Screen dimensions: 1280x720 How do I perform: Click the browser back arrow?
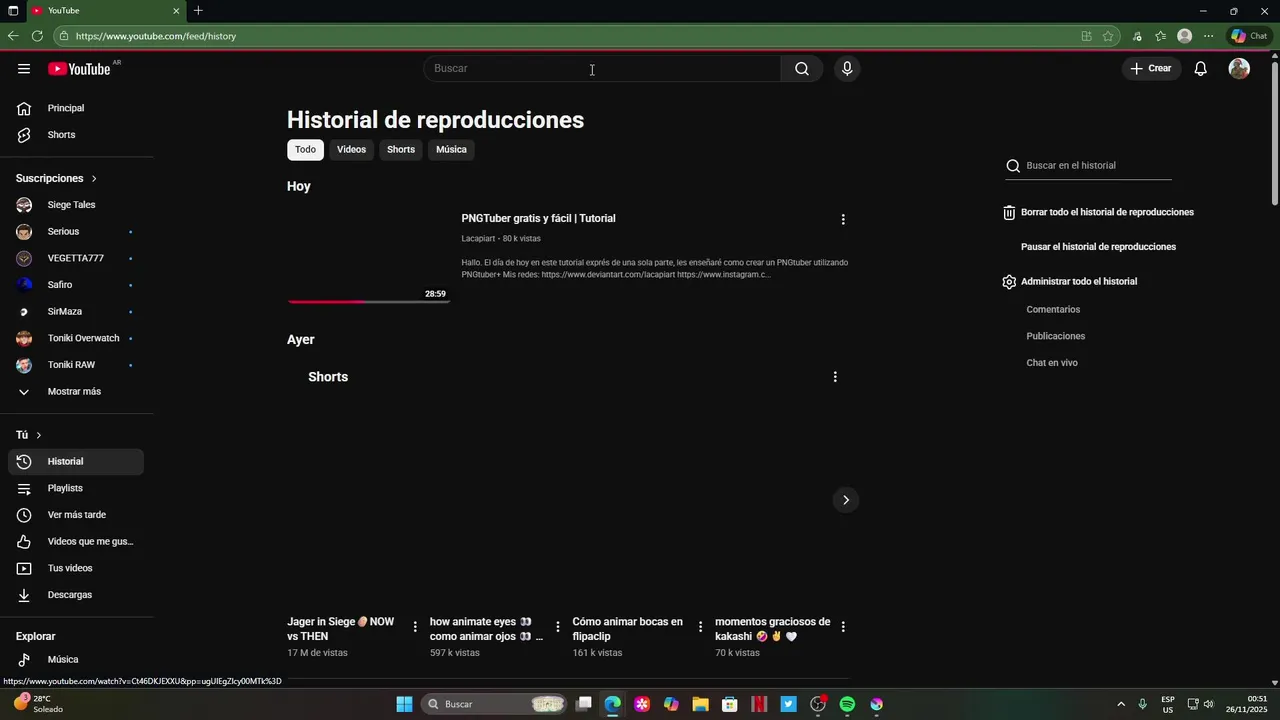tap(13, 36)
